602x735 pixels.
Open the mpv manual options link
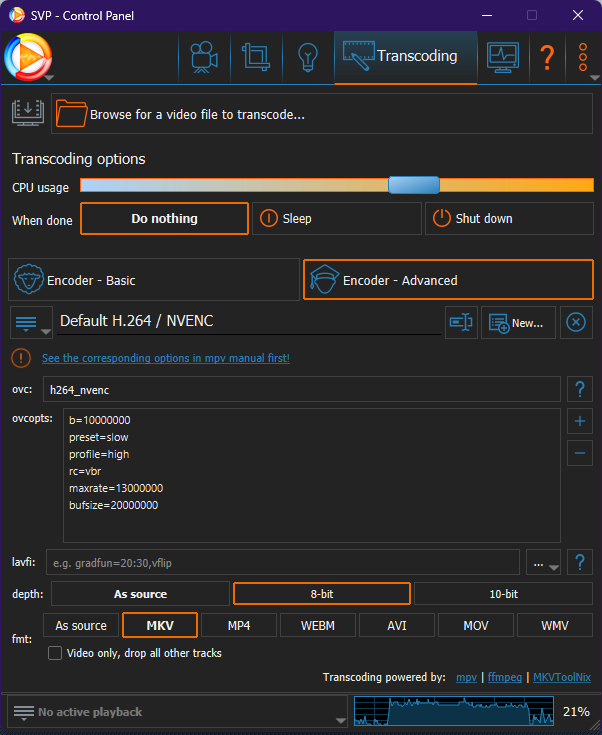tap(165, 357)
